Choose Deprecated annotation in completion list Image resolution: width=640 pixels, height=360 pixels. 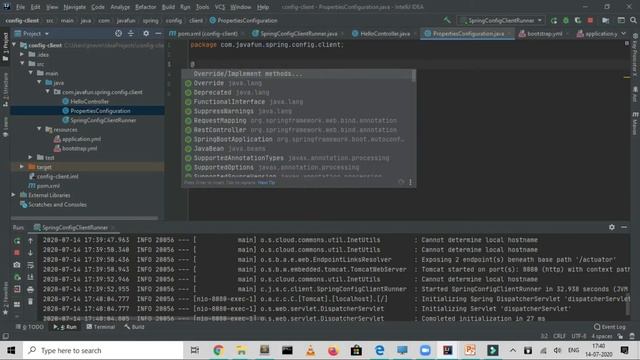(297, 93)
